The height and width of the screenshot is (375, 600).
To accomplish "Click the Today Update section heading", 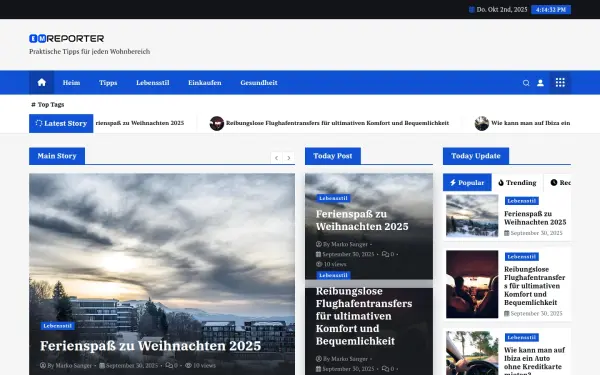I will 476,156.
